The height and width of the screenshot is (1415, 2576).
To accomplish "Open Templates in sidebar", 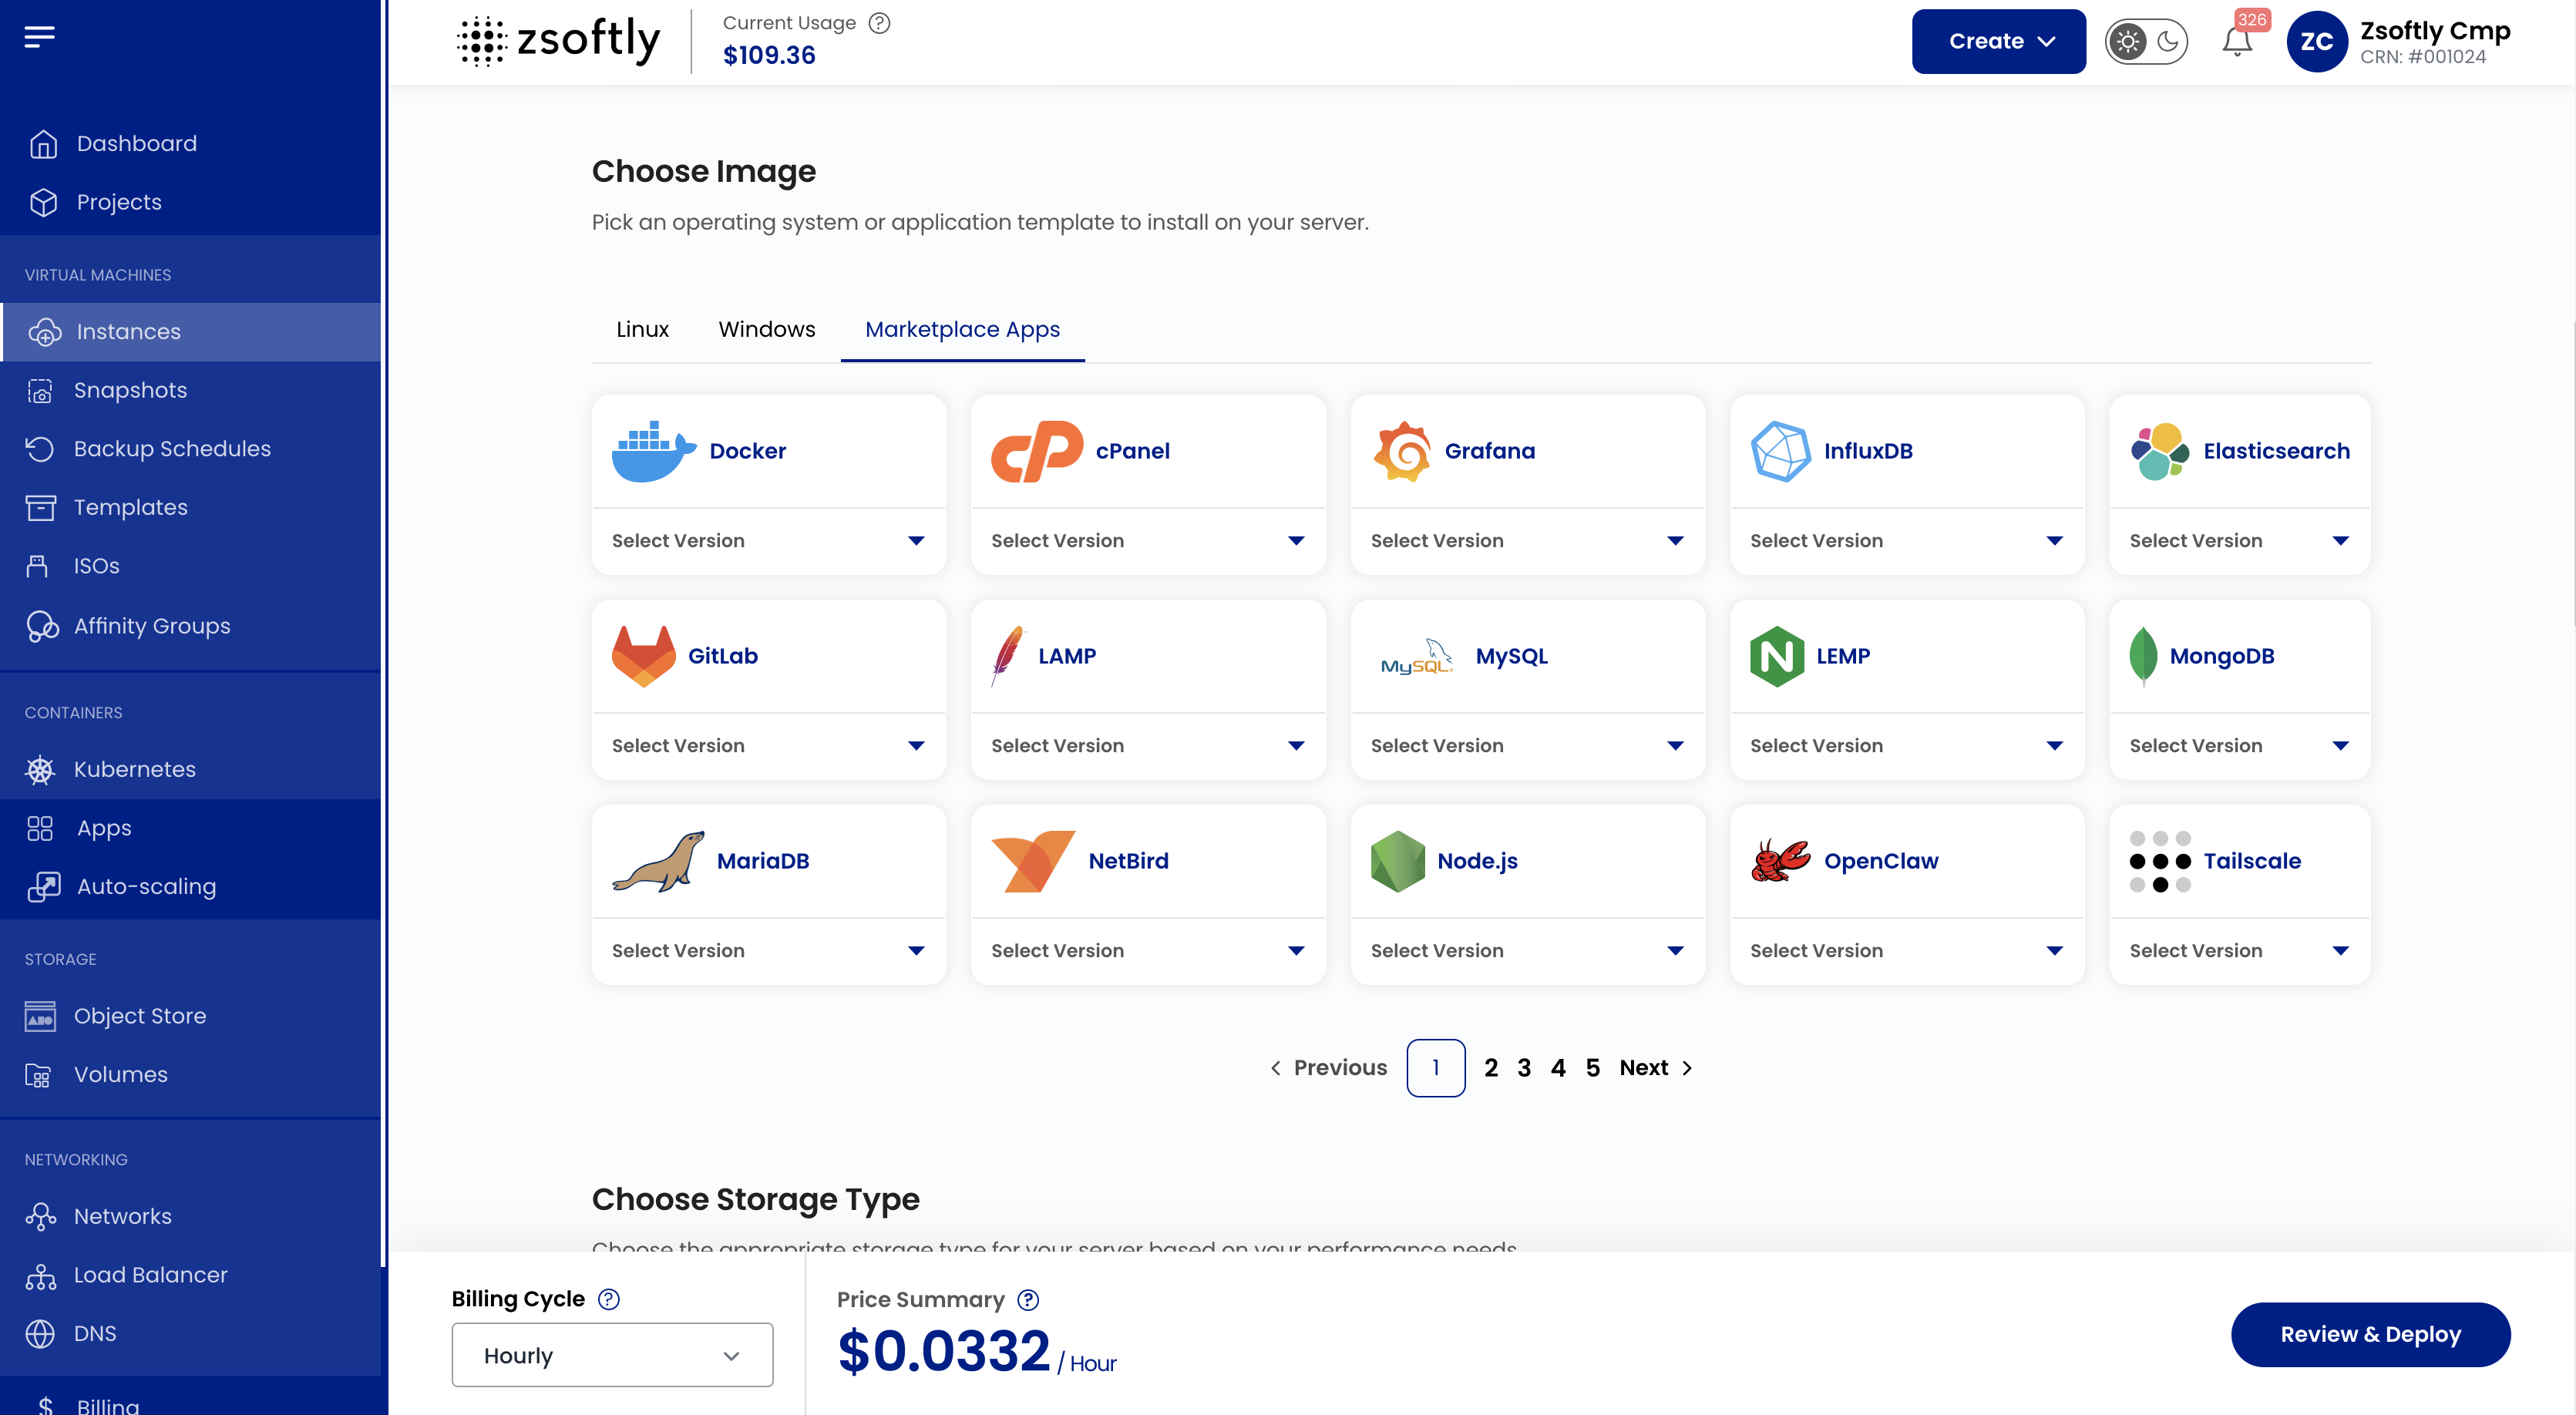I will pos(190,507).
